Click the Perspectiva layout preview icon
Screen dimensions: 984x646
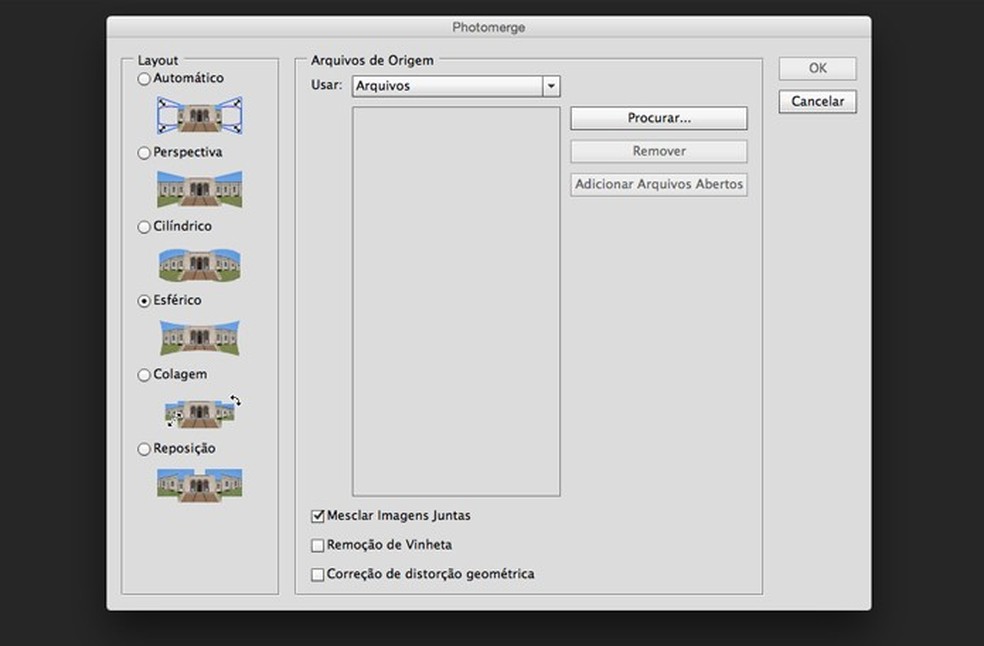tap(200, 189)
